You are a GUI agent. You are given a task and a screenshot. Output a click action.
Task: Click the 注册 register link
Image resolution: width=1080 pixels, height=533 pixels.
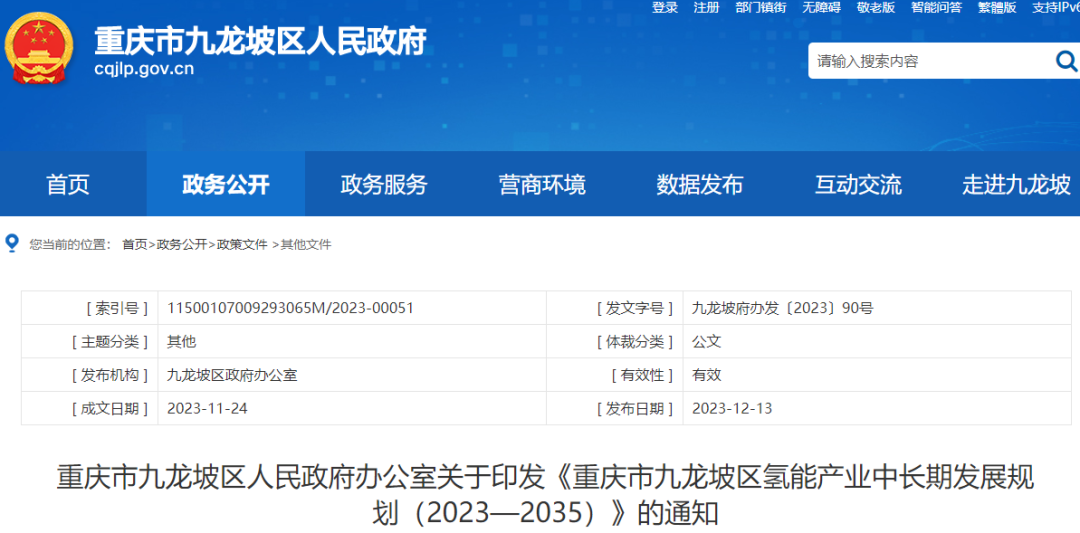click(707, 8)
